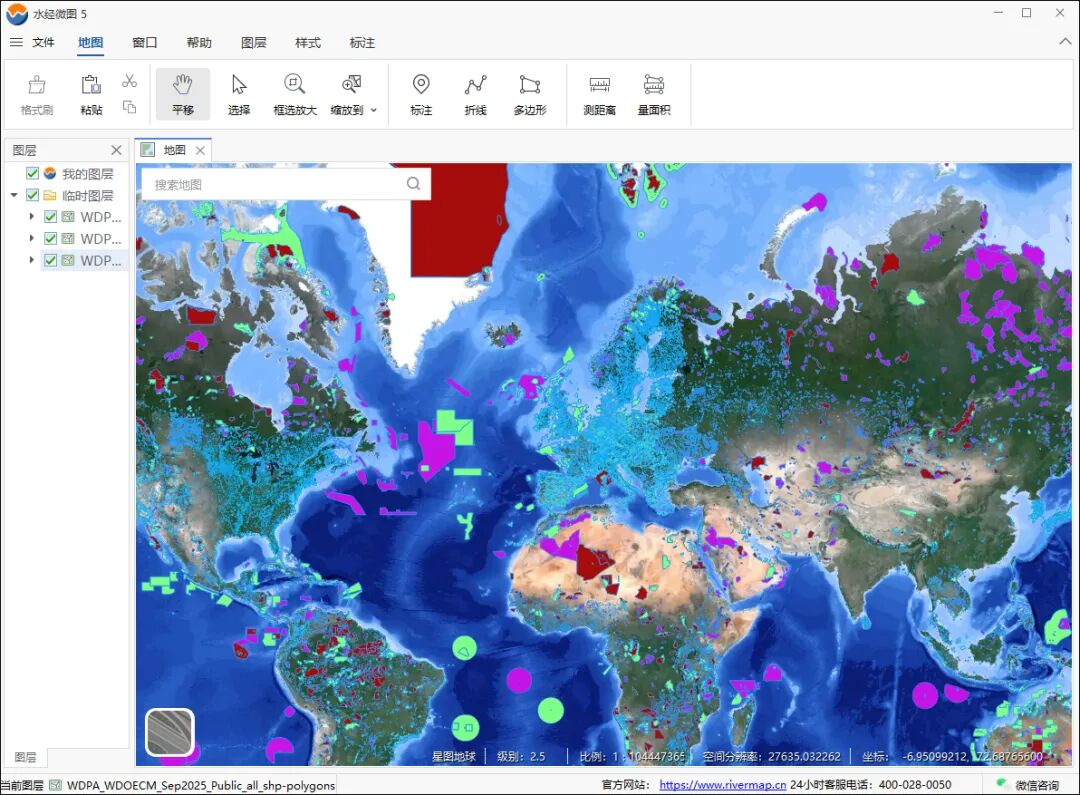Open the 测距离 distance measure tool
Viewport: 1080px width, 795px height.
(x=599, y=94)
